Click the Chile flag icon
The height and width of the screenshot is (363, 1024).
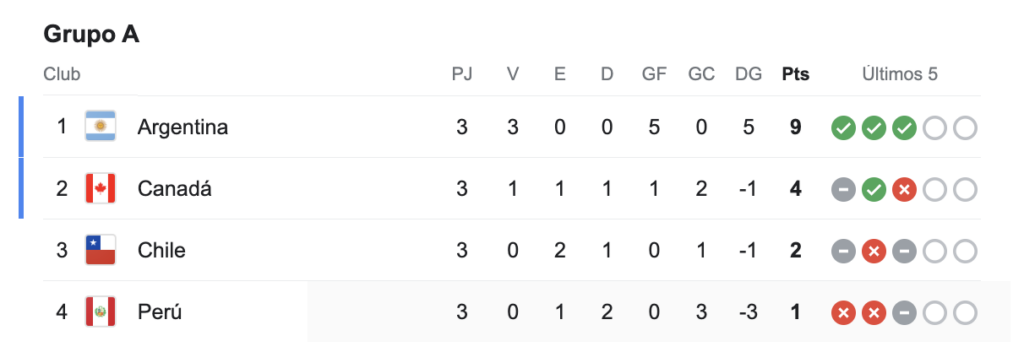click(101, 251)
